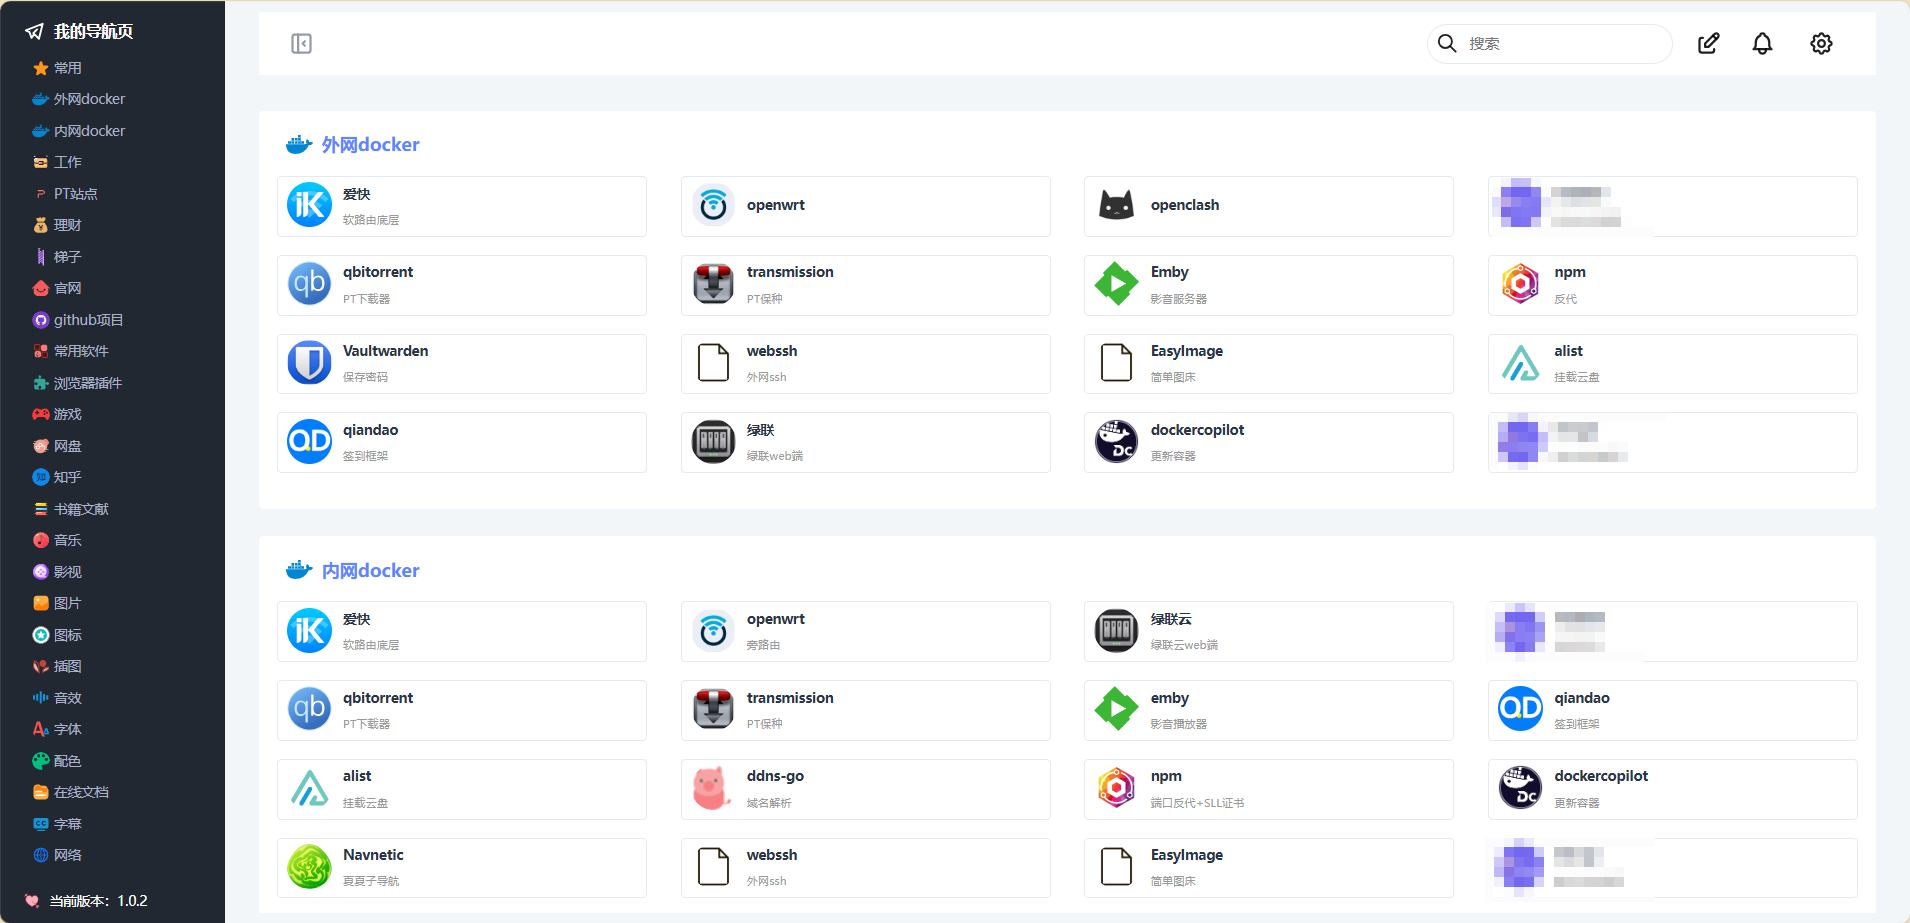This screenshot has height=923, width=1910.
Task: Open notifications via the bell icon
Action: point(1762,44)
